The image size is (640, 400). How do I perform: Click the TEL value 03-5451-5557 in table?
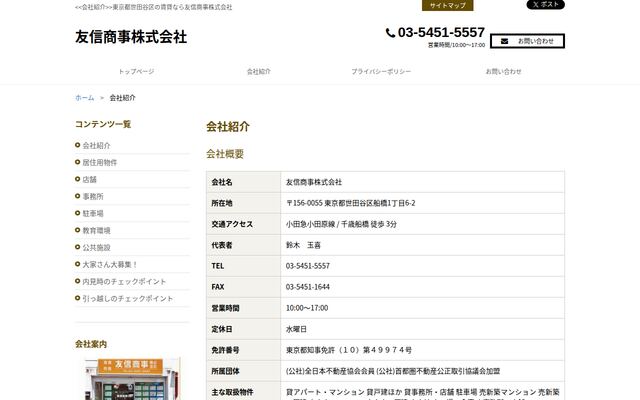307,266
